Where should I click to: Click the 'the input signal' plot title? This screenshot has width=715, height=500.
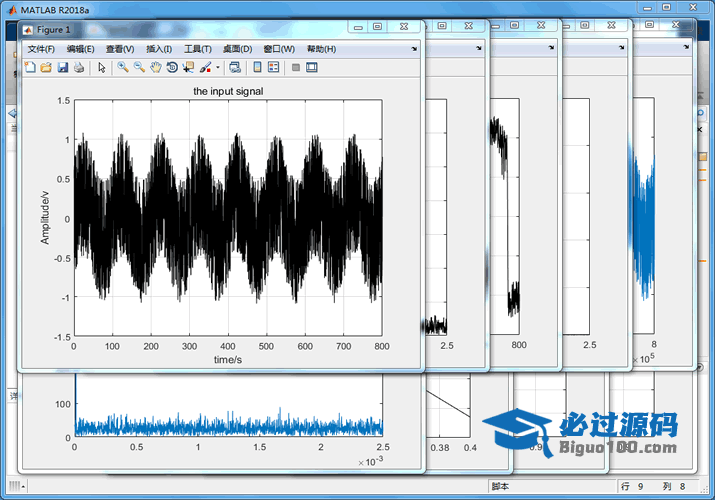click(x=228, y=91)
